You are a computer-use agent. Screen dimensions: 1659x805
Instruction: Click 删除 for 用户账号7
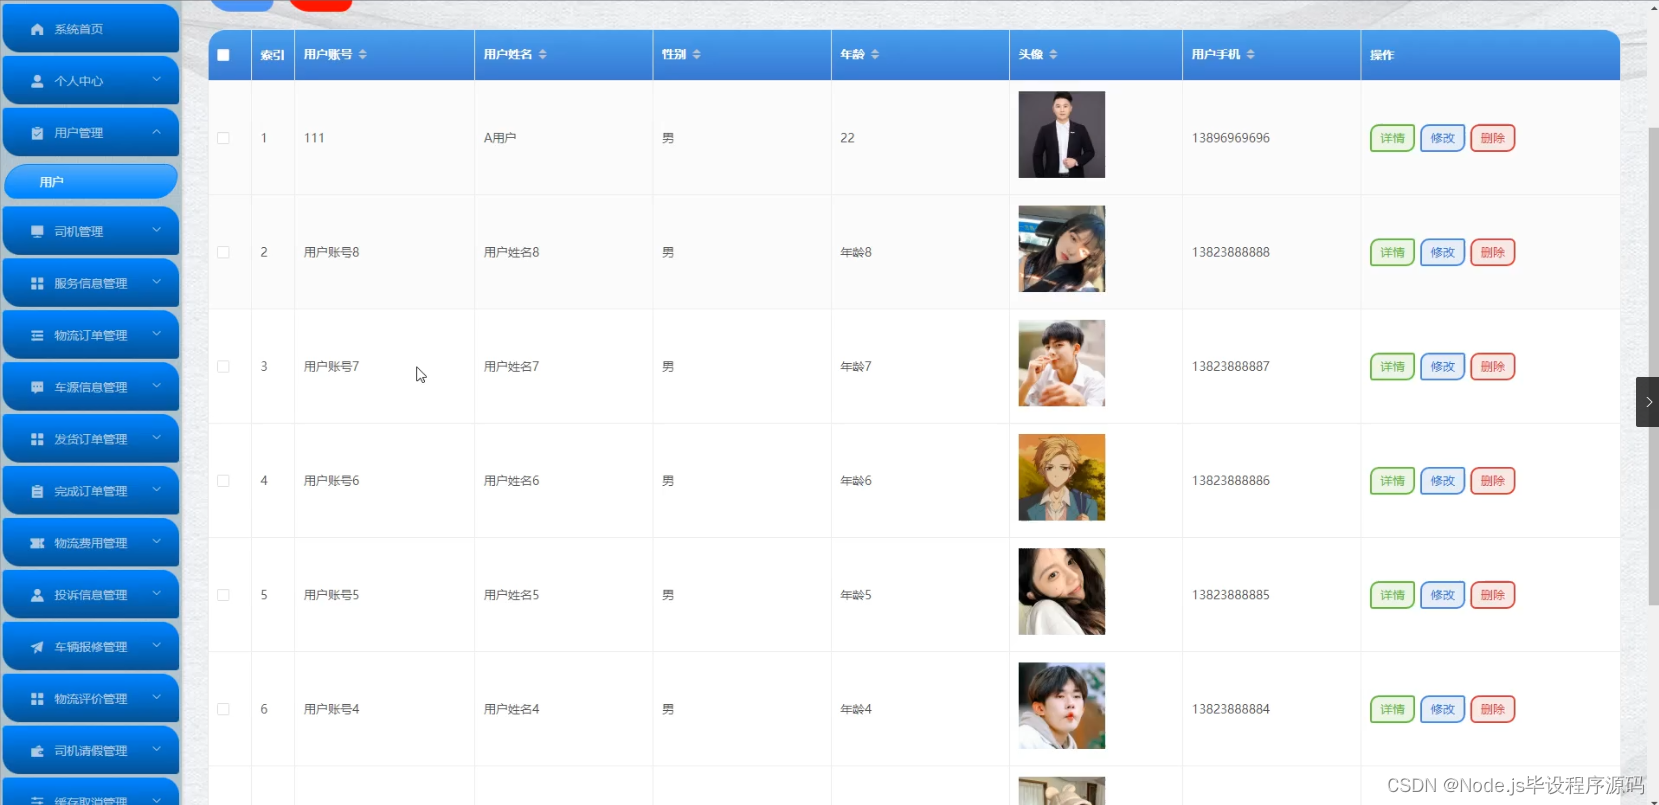click(1492, 367)
